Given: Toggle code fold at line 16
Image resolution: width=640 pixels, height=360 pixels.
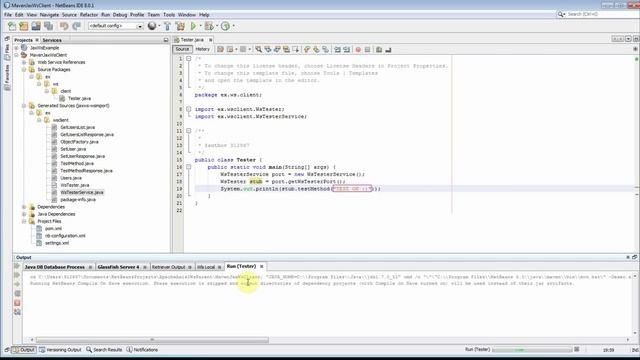Looking at the screenshot, I should (189, 167).
